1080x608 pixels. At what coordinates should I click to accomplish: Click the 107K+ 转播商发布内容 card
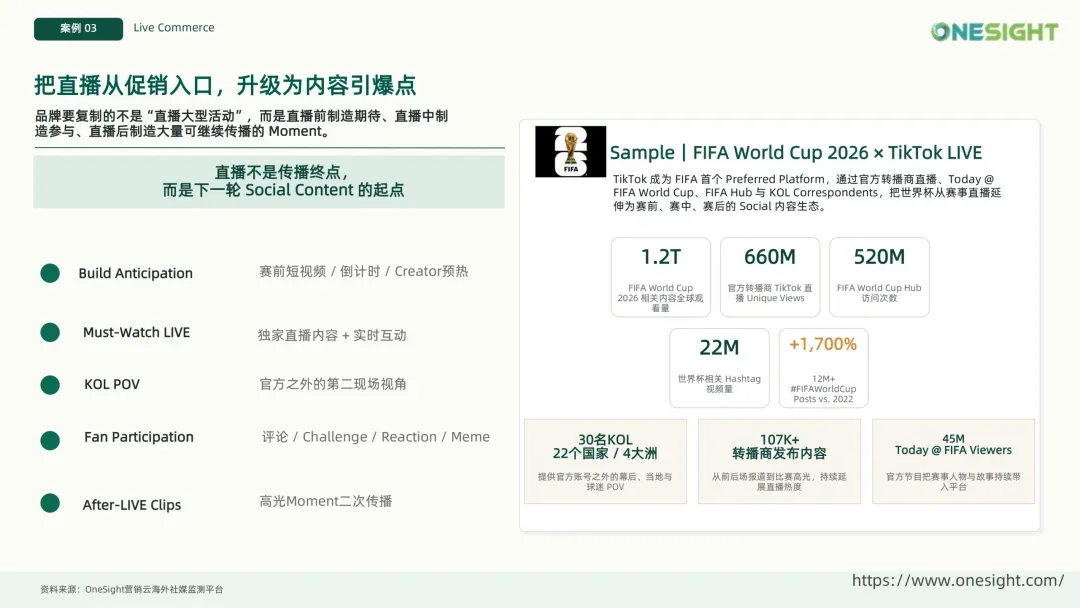779,461
